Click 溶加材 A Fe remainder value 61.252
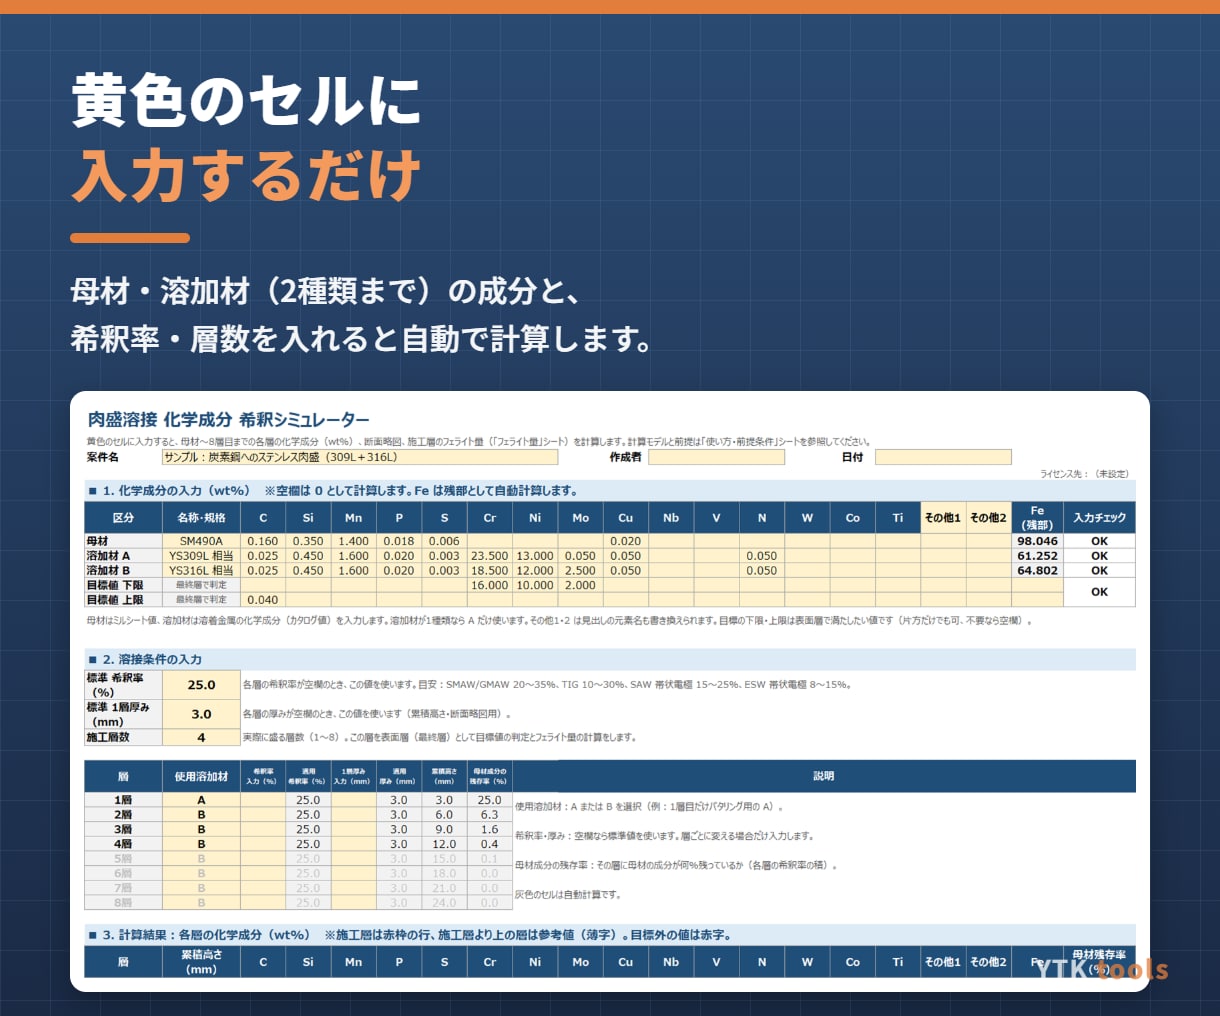The height and width of the screenshot is (1016, 1220). pos(1037,556)
